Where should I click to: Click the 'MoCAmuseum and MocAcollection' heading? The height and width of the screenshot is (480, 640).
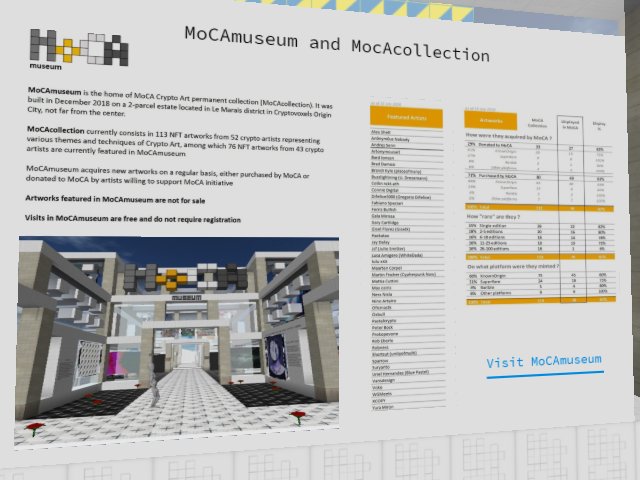337,44
